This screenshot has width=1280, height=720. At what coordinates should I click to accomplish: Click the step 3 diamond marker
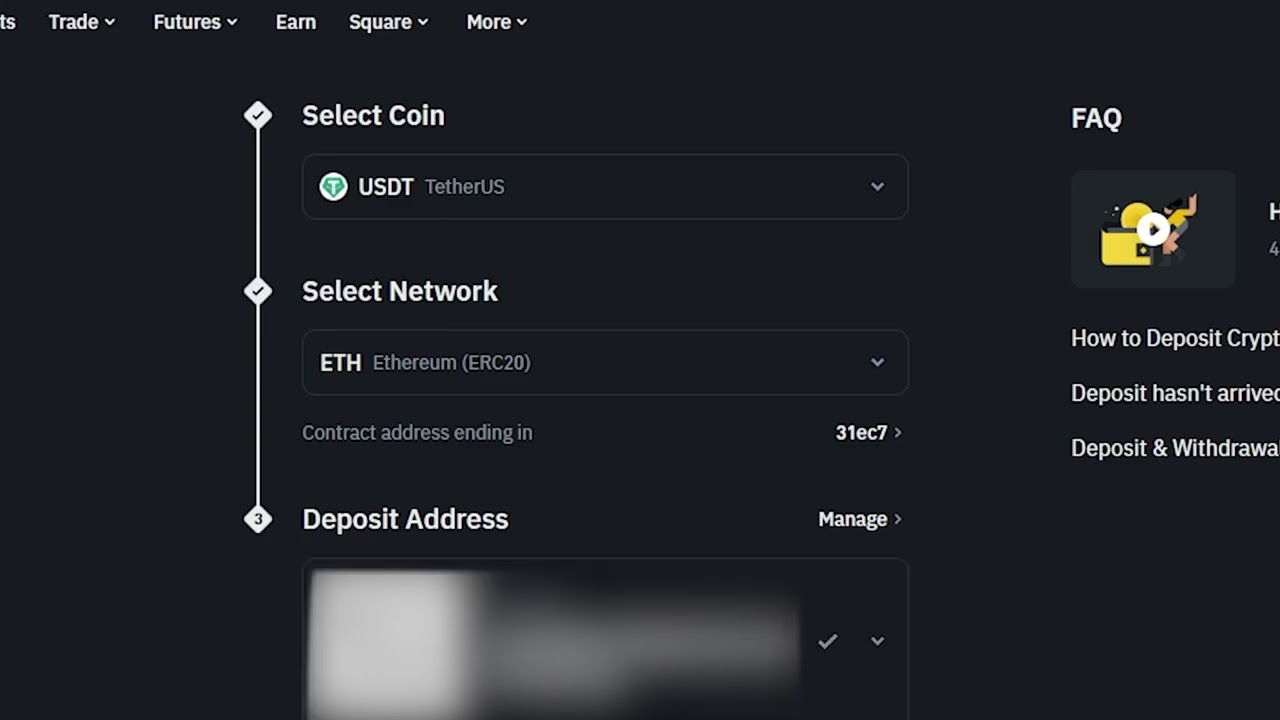[x=258, y=519]
